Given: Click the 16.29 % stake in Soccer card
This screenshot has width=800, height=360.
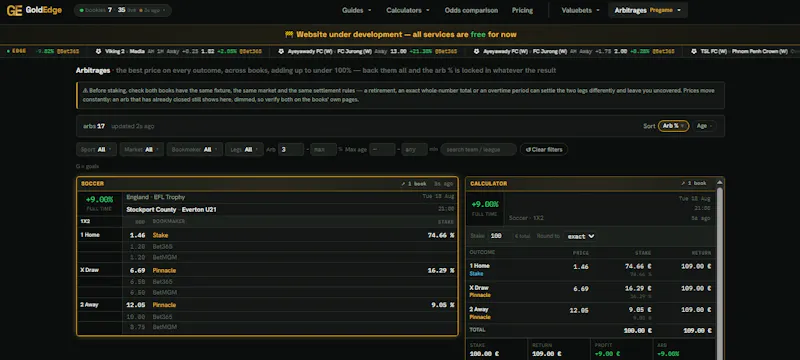Looking at the screenshot, I should pos(441,270).
